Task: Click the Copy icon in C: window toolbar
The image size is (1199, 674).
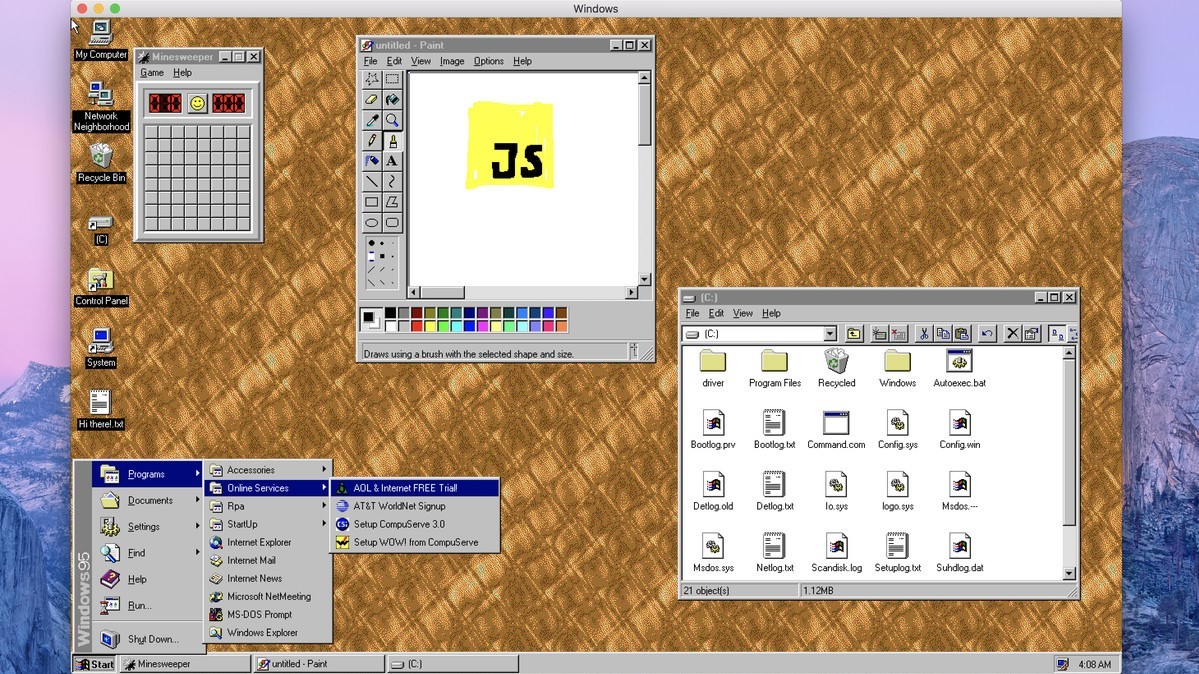Action: (x=943, y=334)
